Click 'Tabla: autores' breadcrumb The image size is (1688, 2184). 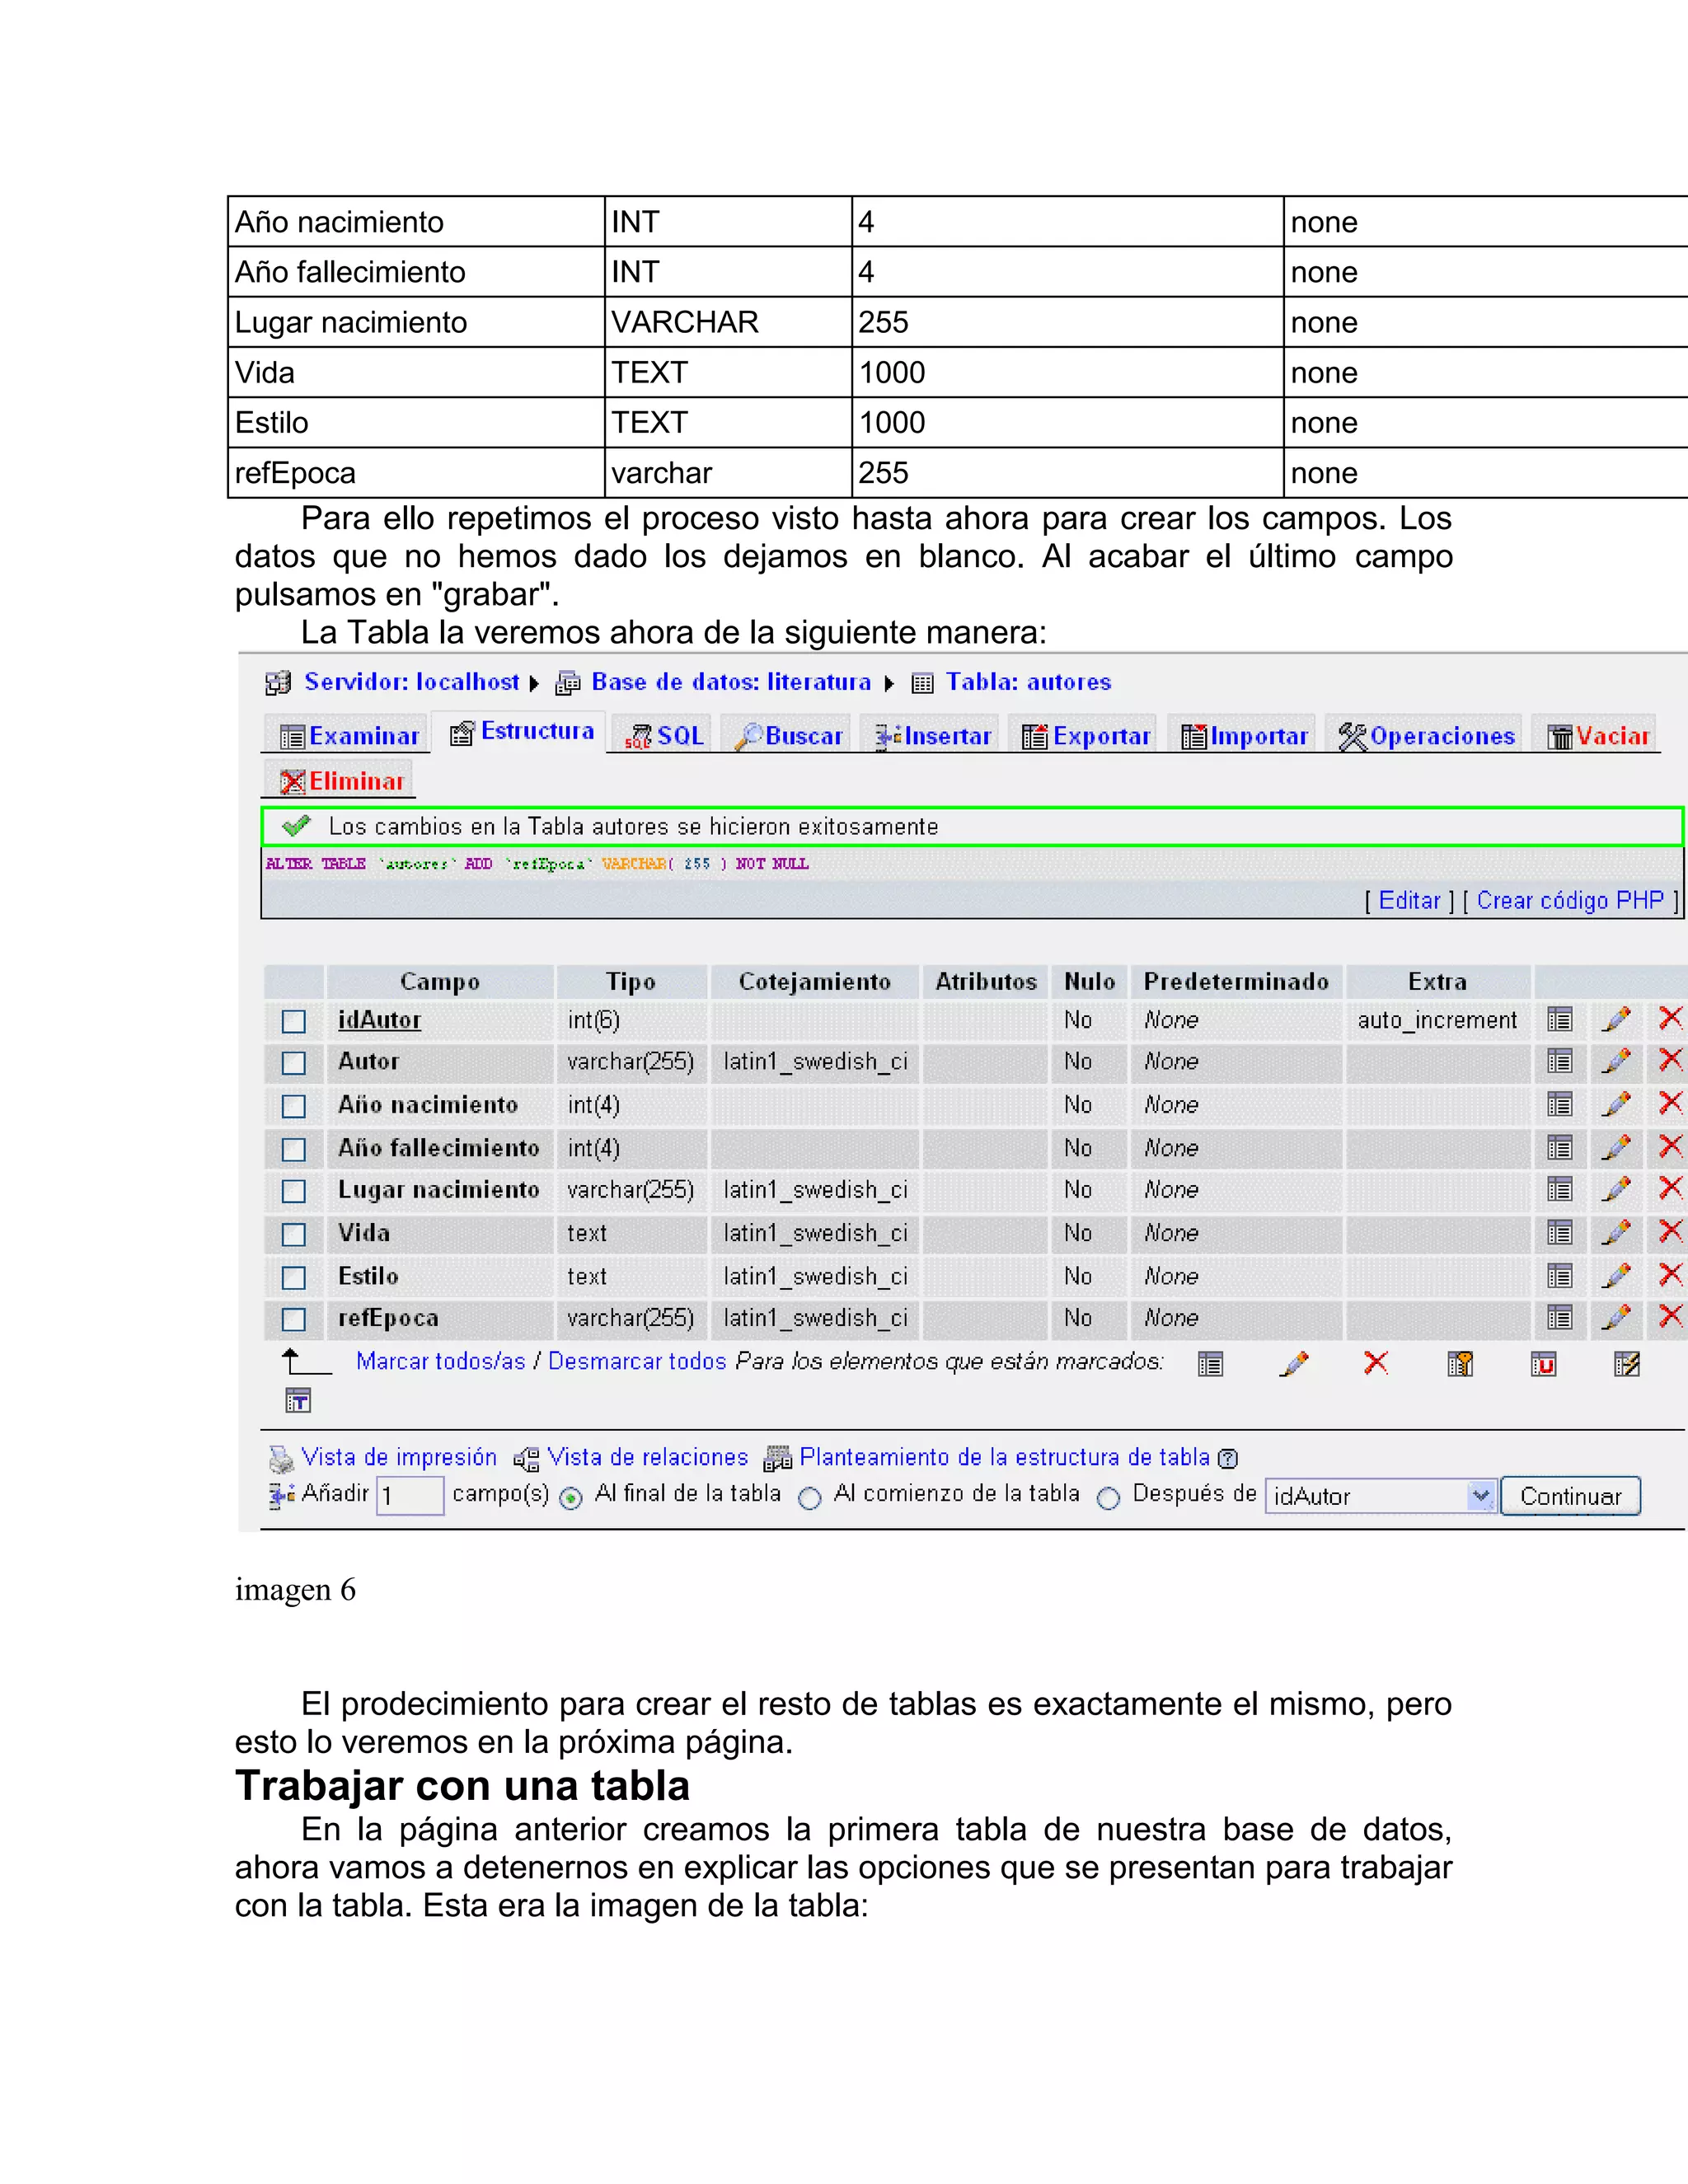[1028, 681]
